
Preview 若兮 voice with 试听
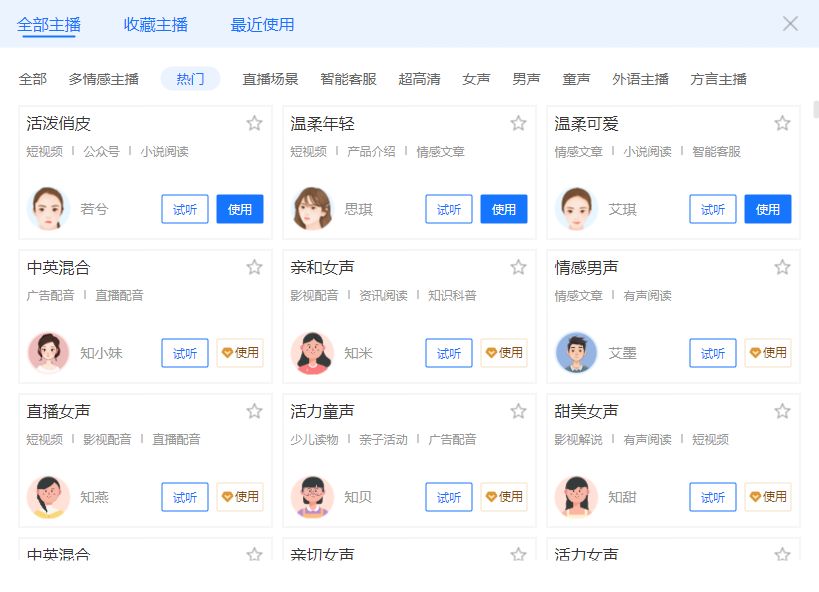tap(185, 209)
